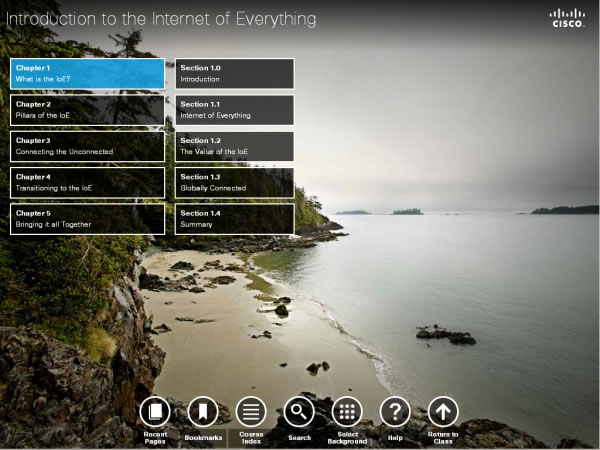
Task: Open the Course Index icon
Action: pos(250,411)
